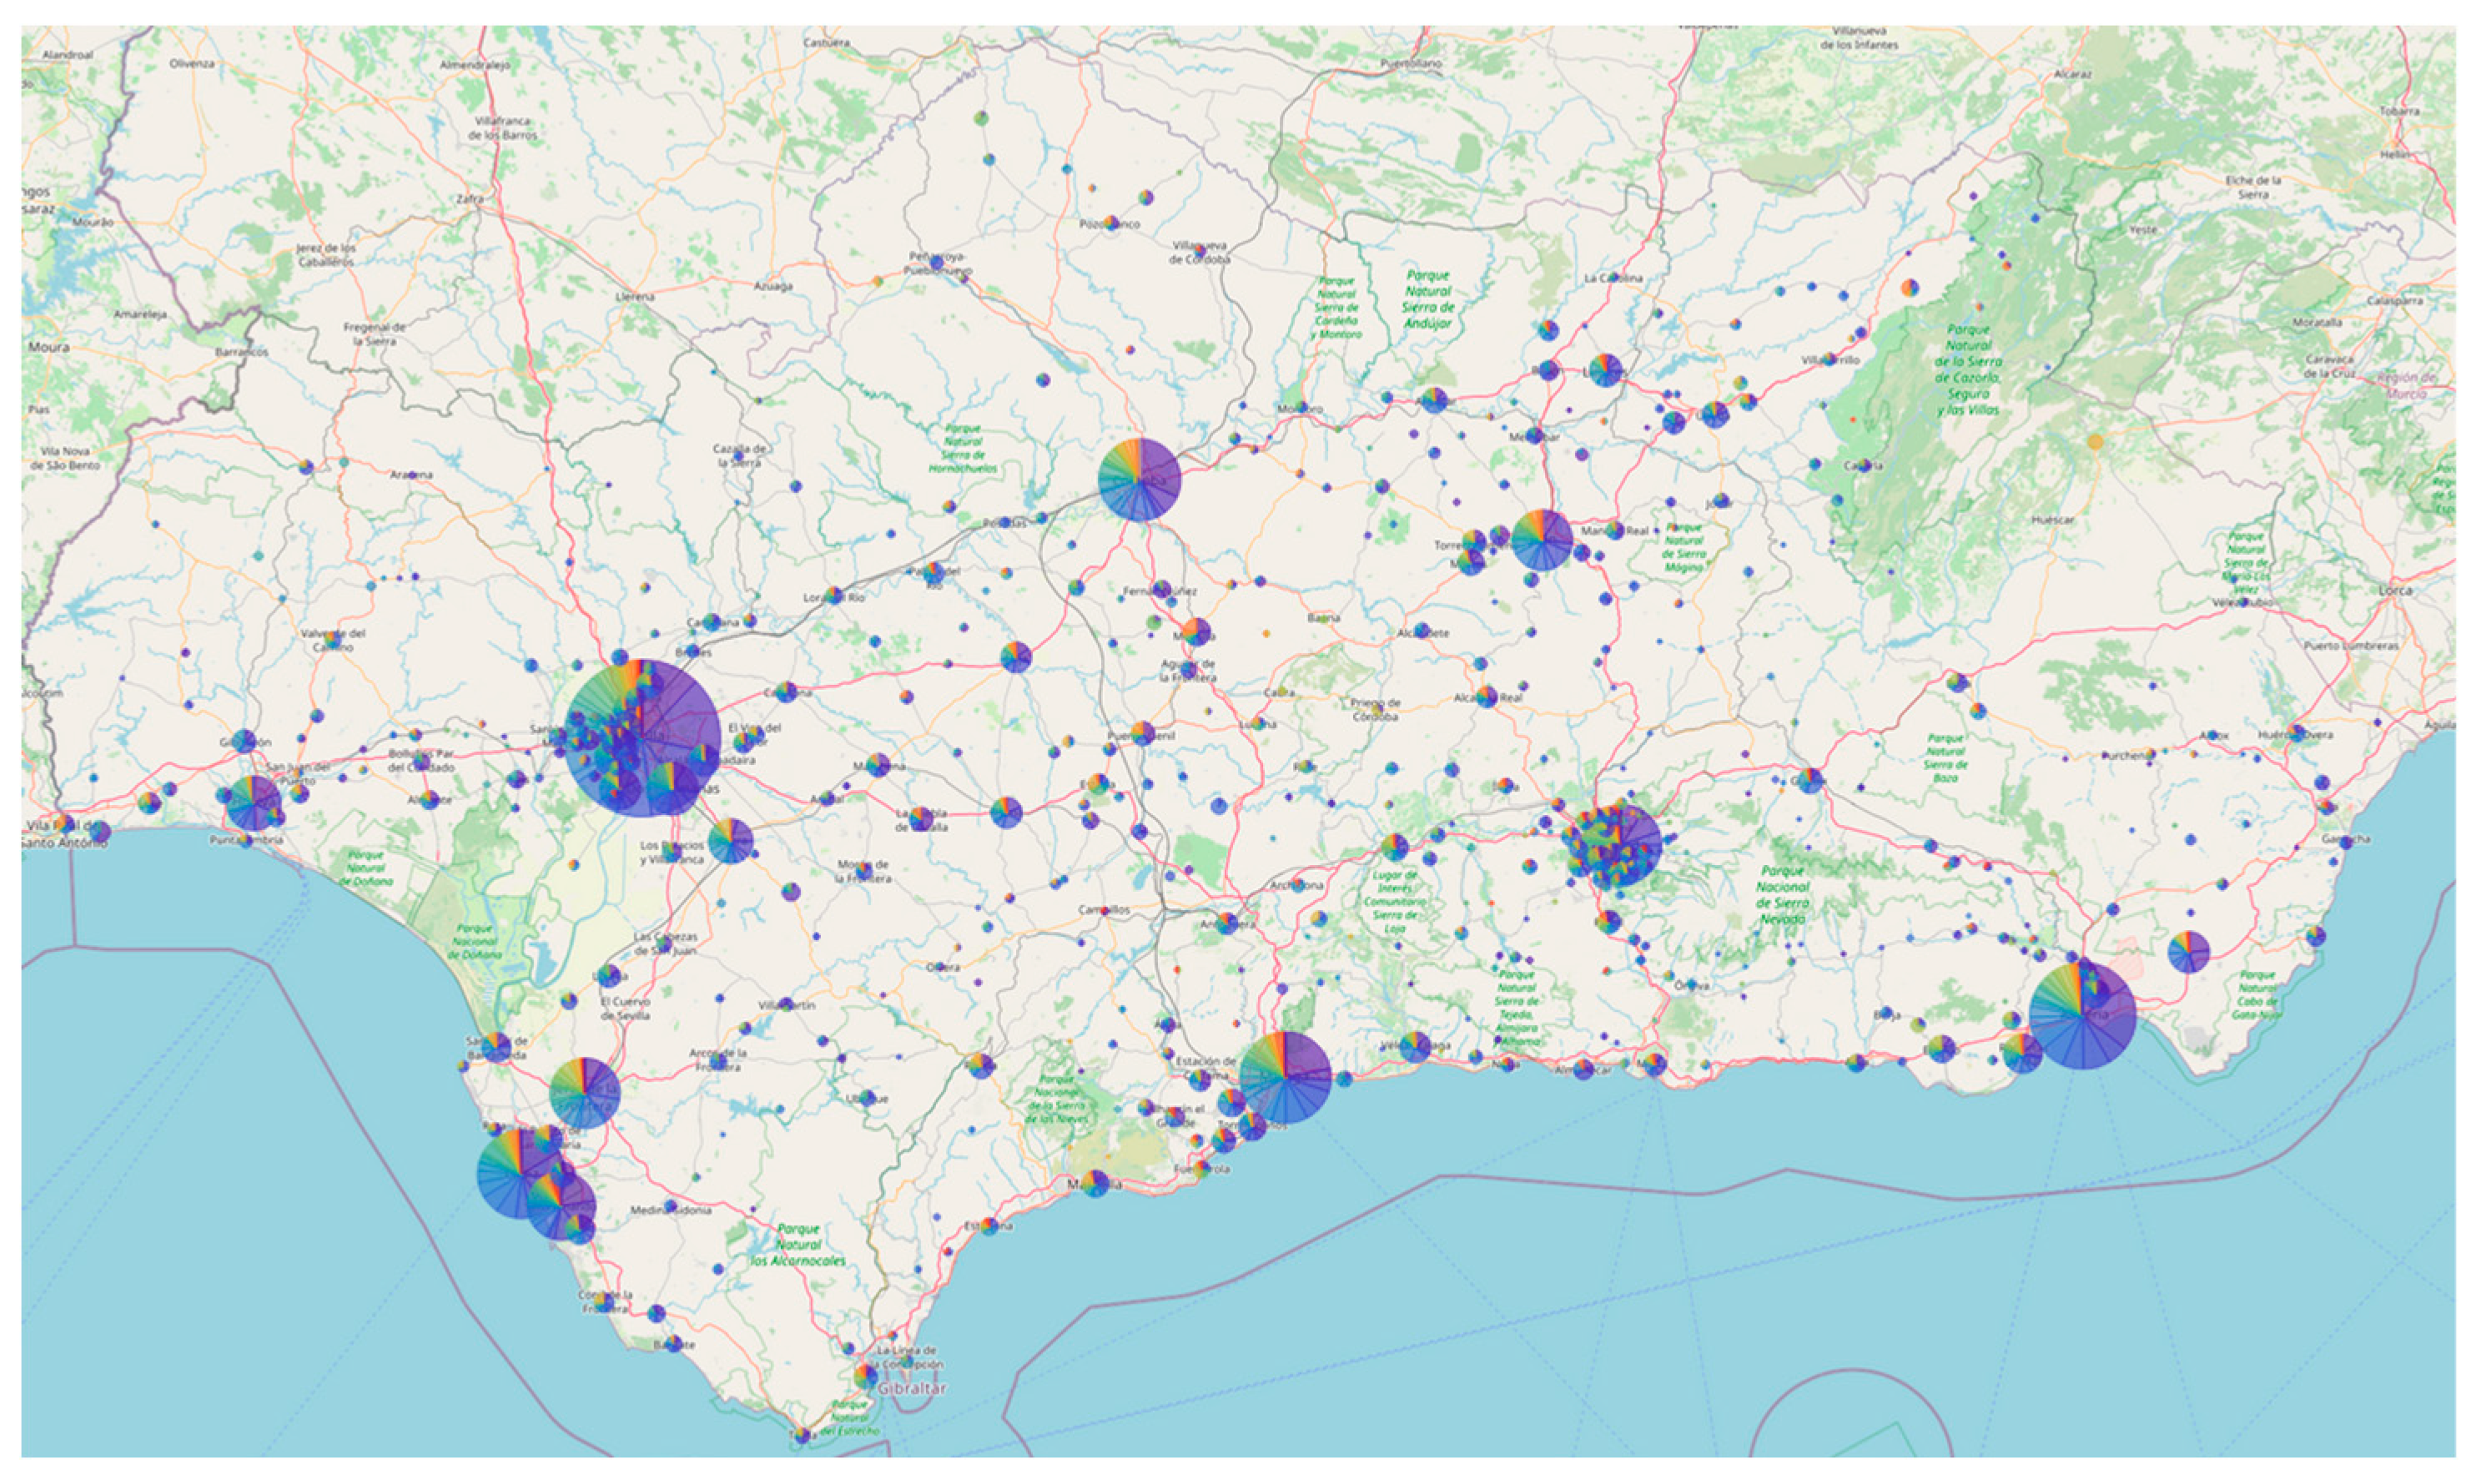Screen dimensions: 2476x1484
Task: Toggle the orange dot marker near Baena
Action: click(1267, 636)
